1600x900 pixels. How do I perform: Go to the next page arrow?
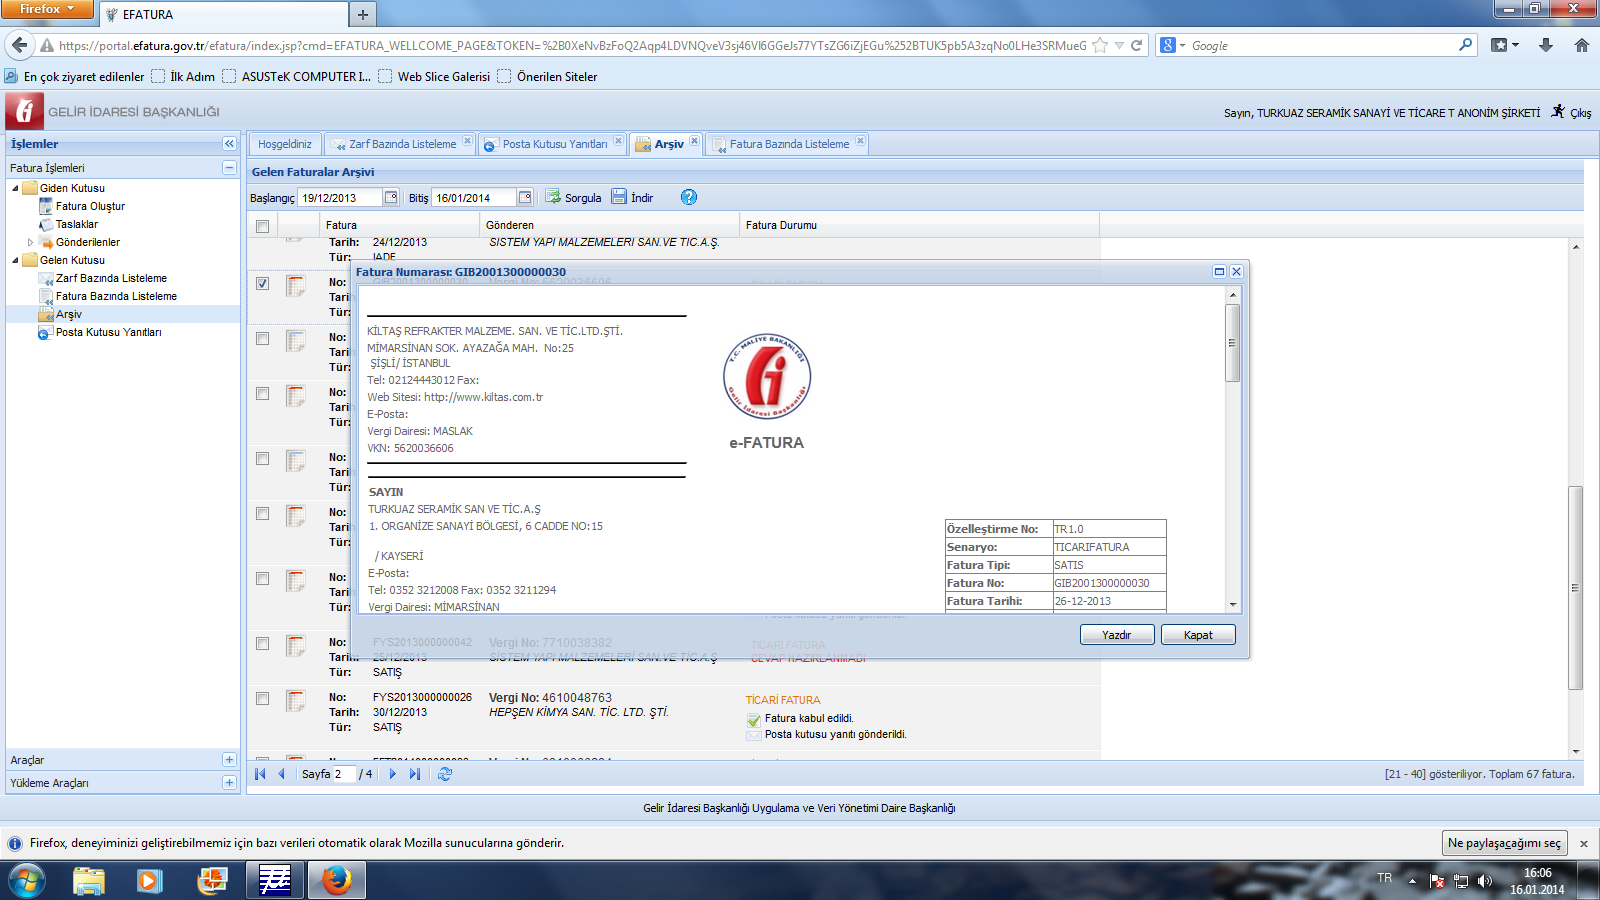[x=393, y=774]
